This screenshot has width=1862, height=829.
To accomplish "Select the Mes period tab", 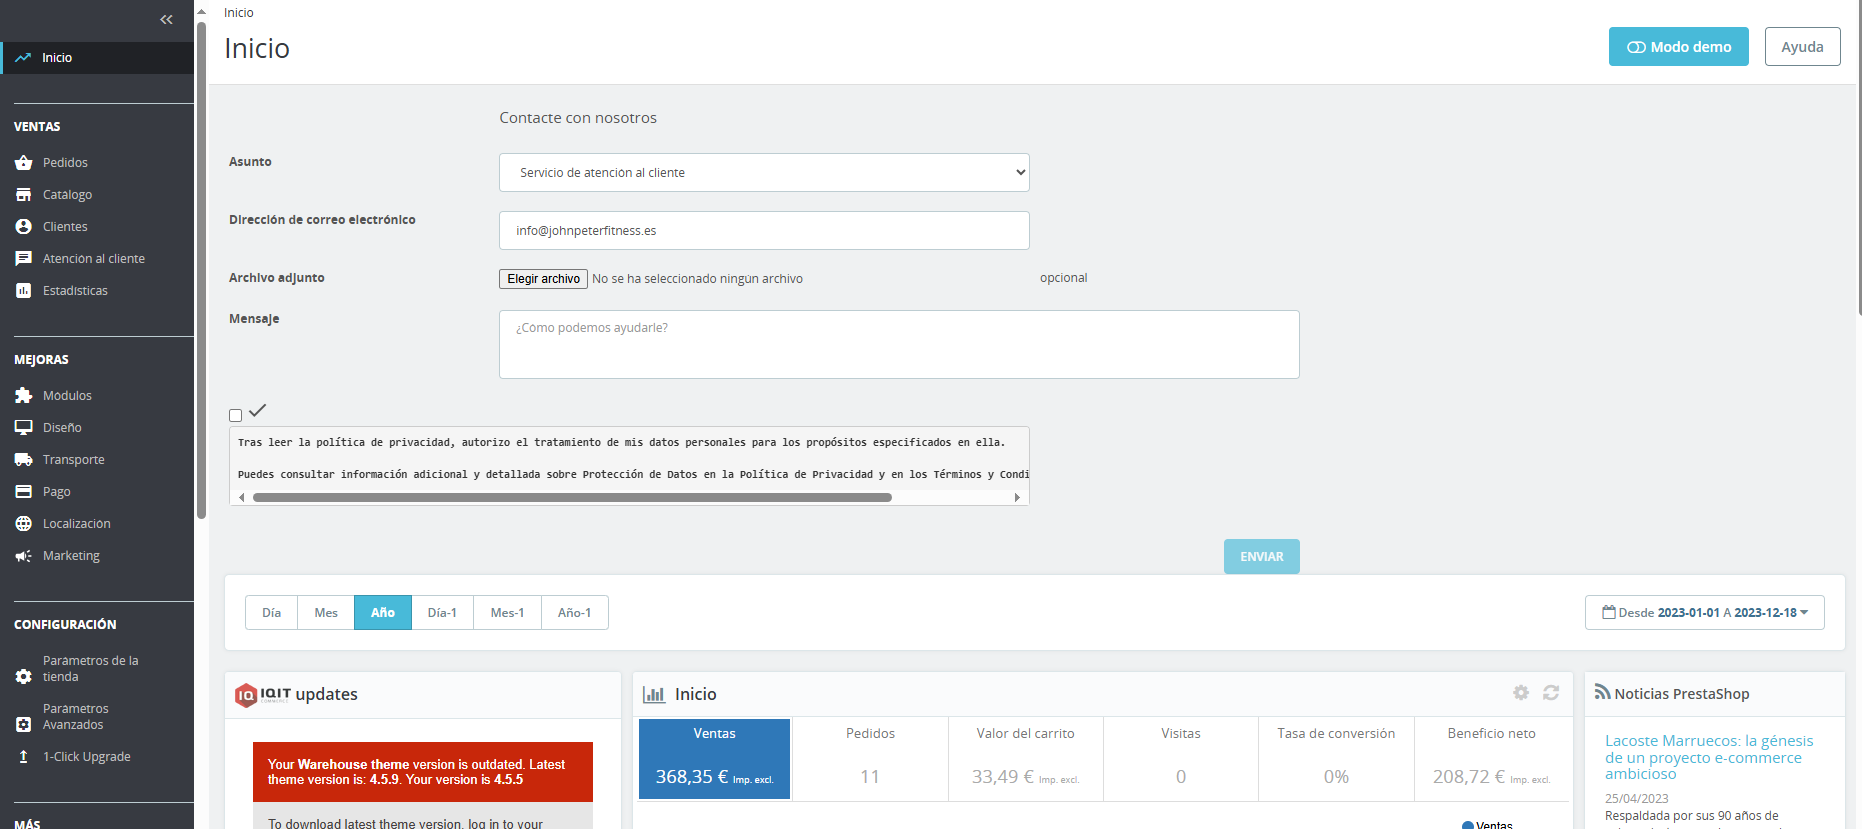I will (x=326, y=613).
